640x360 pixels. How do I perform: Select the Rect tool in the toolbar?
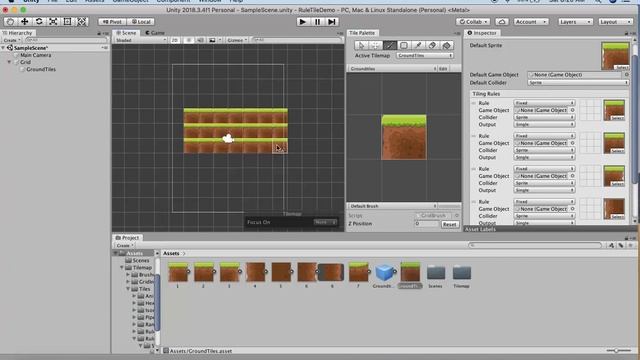tap(67, 22)
